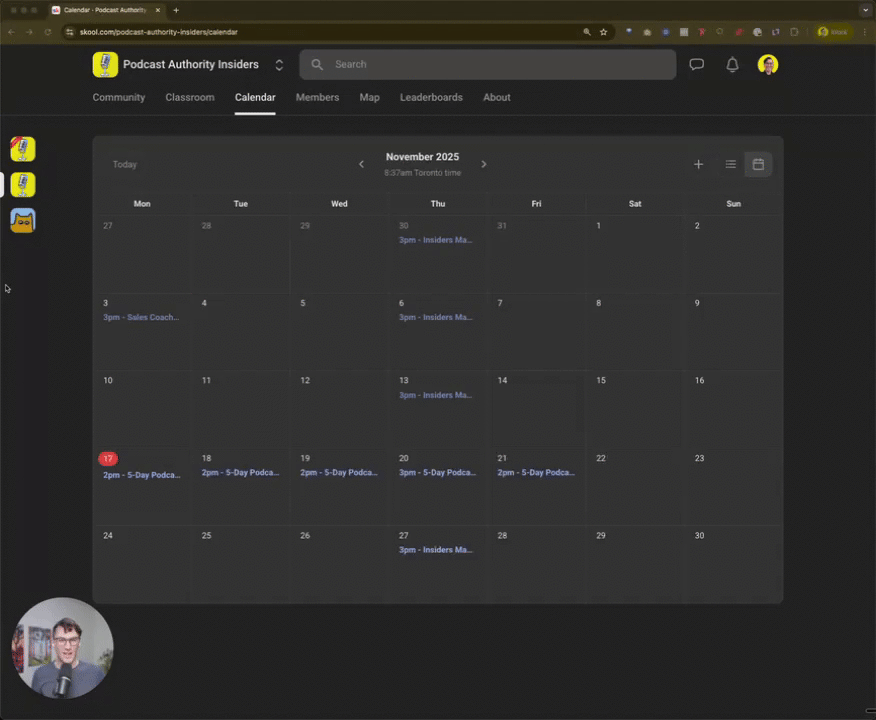This screenshot has height=720, width=876.
Task: Open second yellow microphone group in sidebar
Action: point(23,185)
